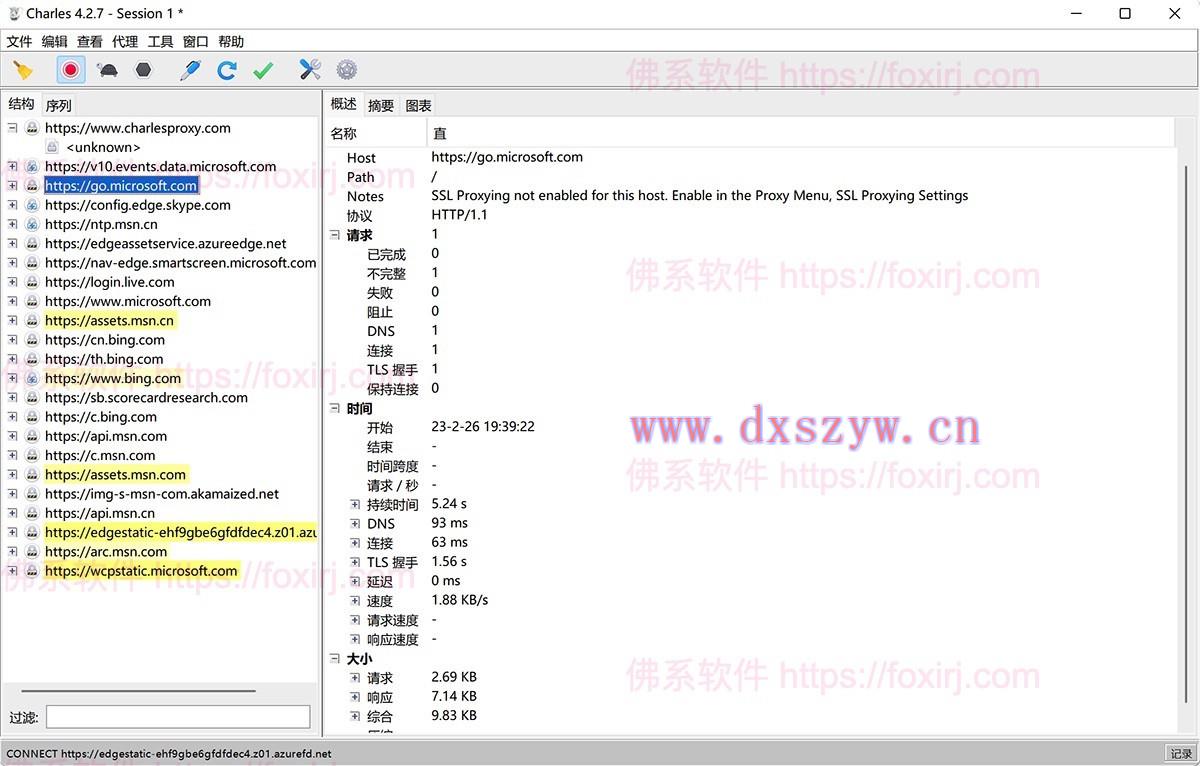Image resolution: width=1200 pixels, height=766 pixels.
Task: Toggle breakpoints with the hexagon icon
Action: 144,70
